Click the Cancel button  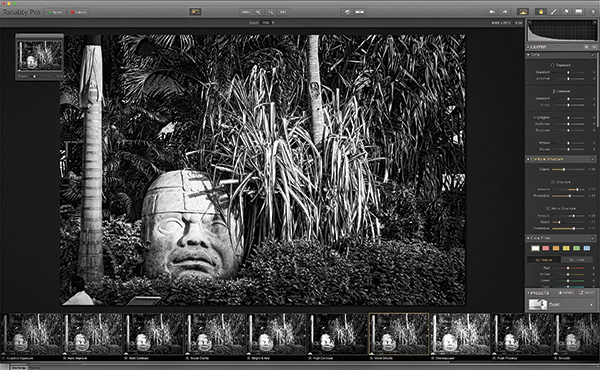click(78, 12)
